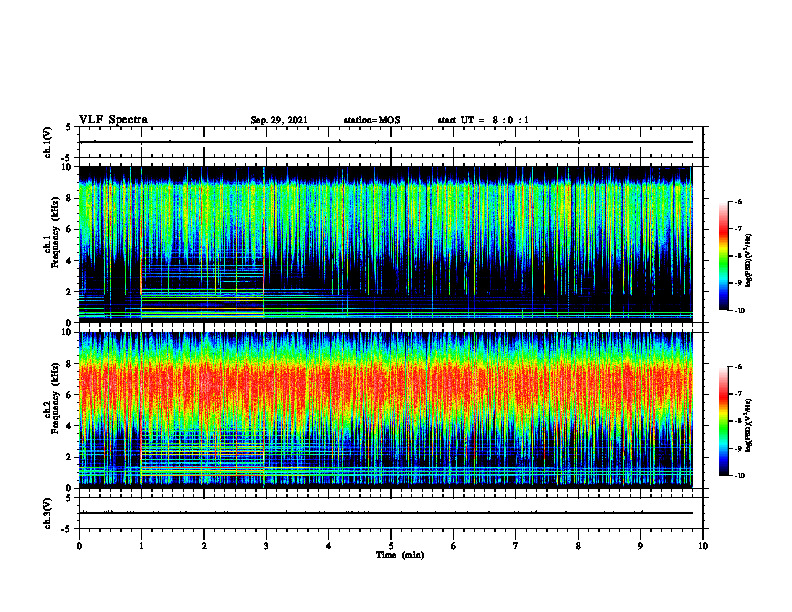The width and height of the screenshot is (792, 612).
Task: Click the ch.2 spectrogram panel
Action: [x=385, y=410]
